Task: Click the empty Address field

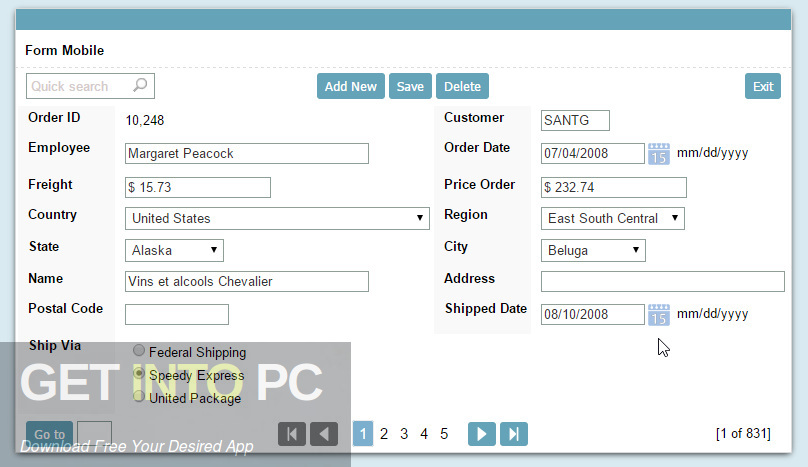Action: pyautogui.click(x=663, y=281)
